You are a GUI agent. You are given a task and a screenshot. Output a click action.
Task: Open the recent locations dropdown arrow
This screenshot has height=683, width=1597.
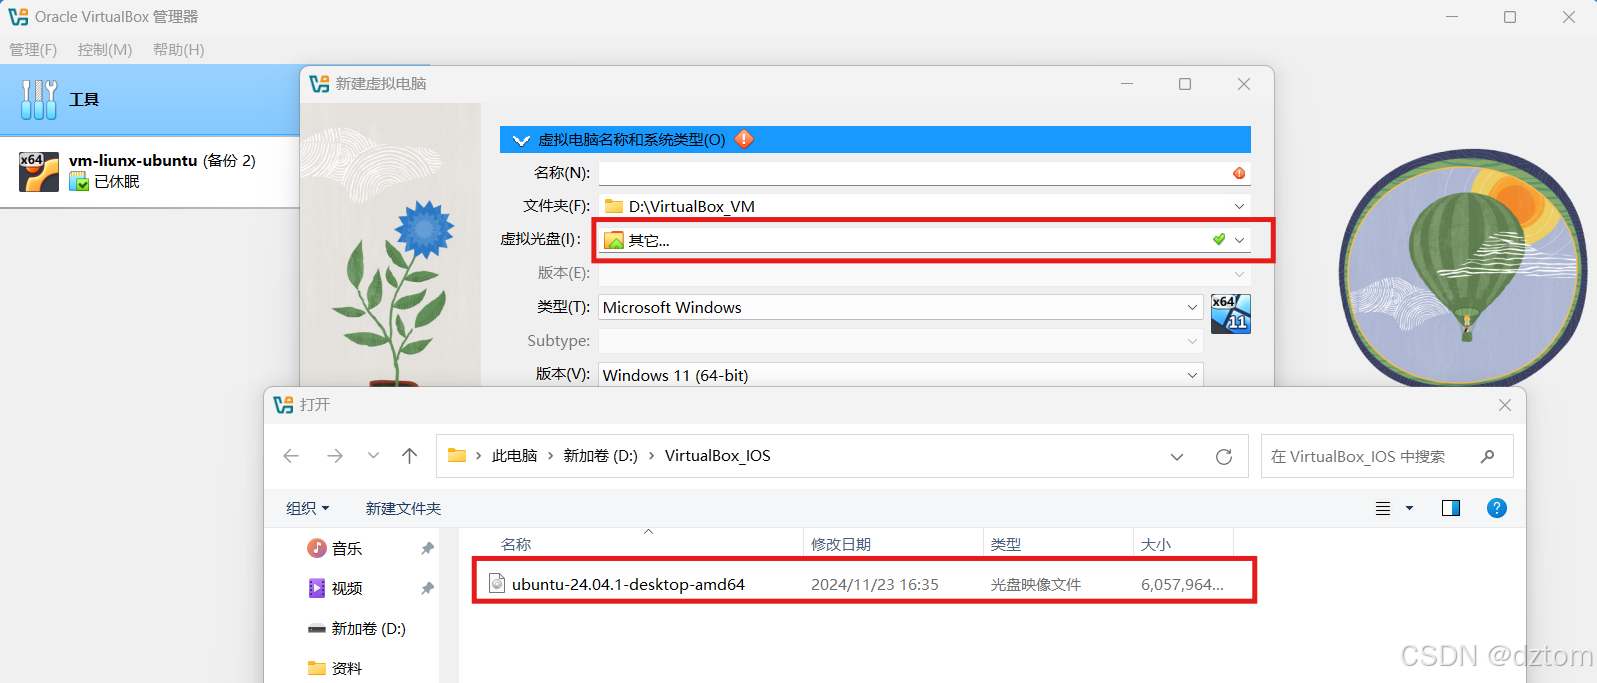[373, 456]
